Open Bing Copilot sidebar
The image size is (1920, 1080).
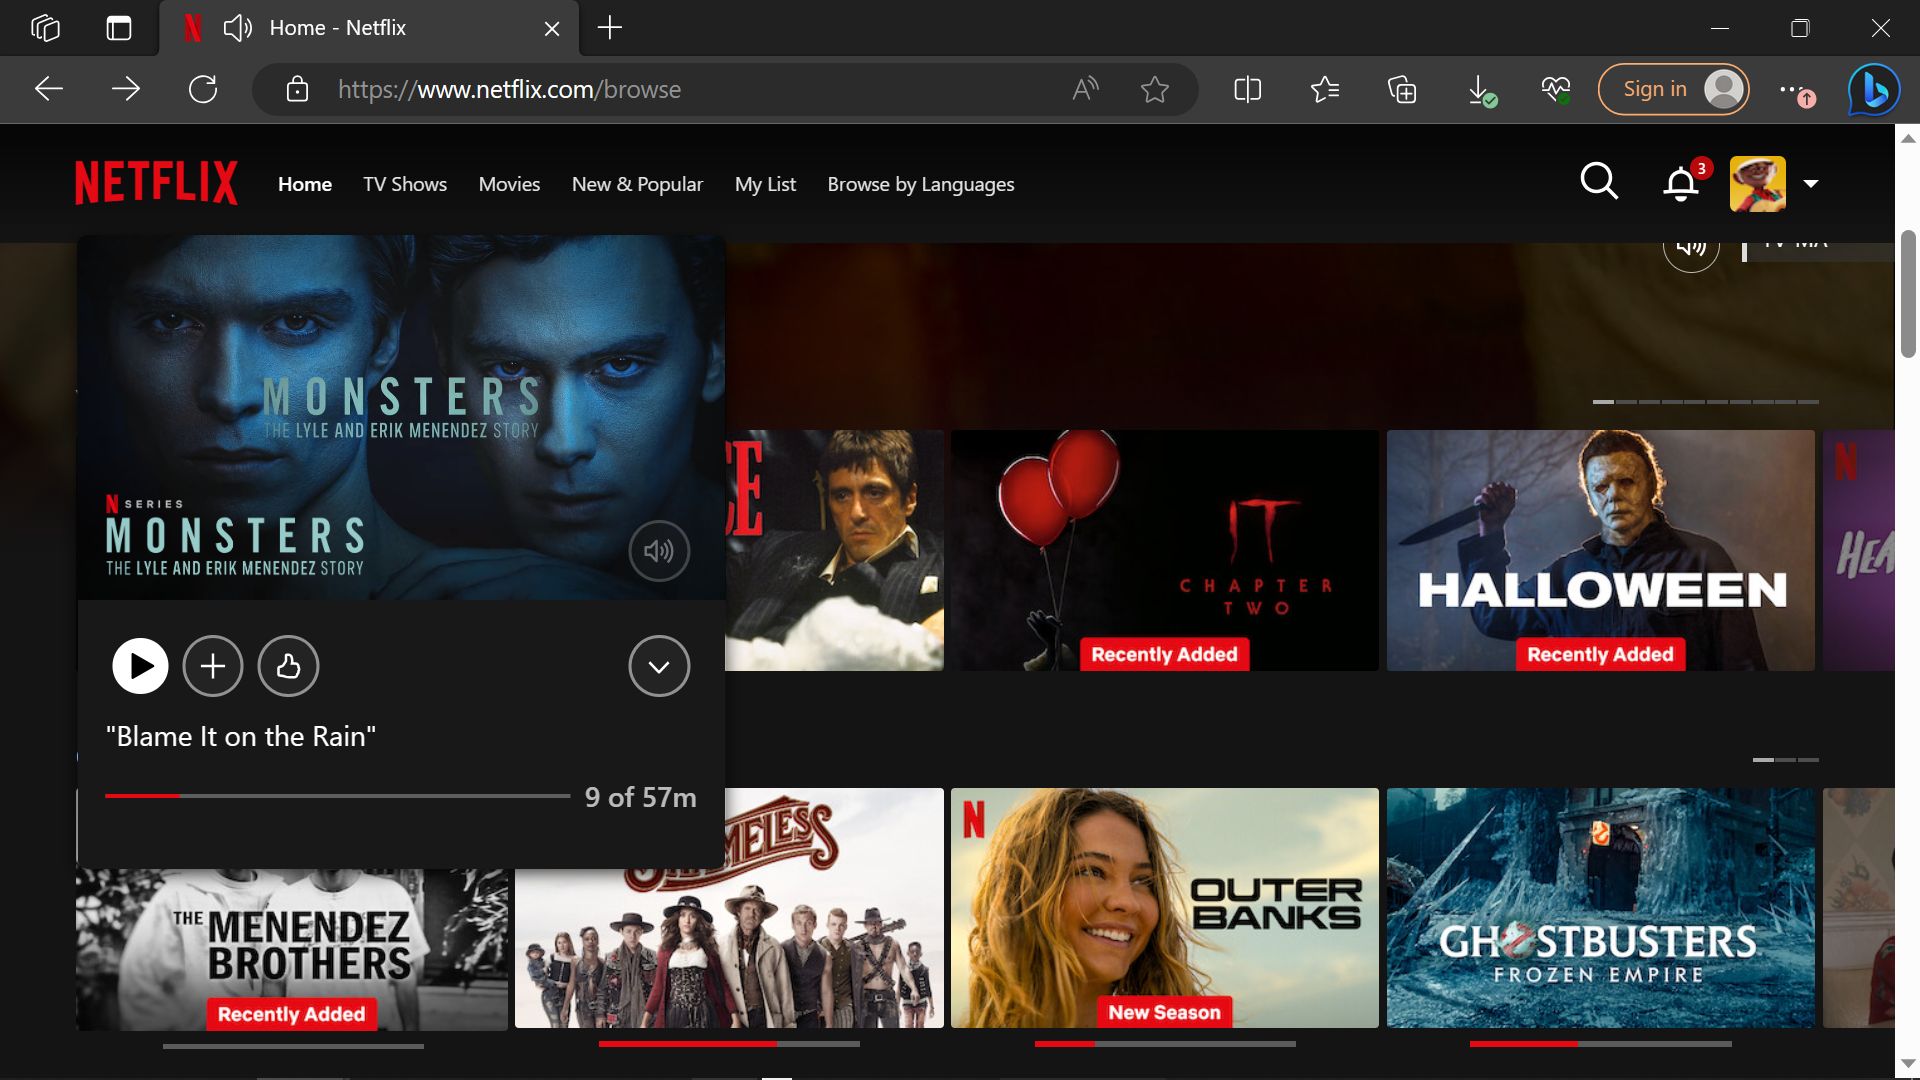[1873, 90]
